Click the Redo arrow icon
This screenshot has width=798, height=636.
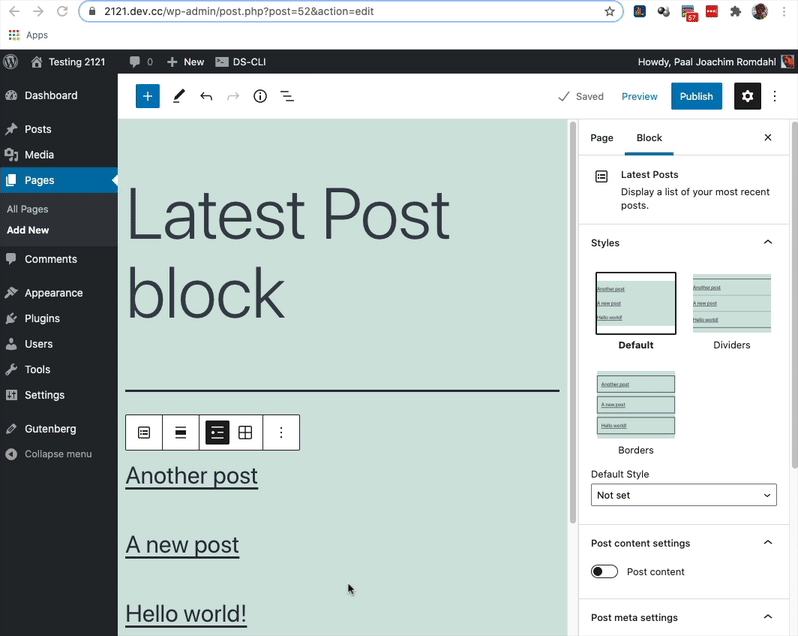[233, 96]
